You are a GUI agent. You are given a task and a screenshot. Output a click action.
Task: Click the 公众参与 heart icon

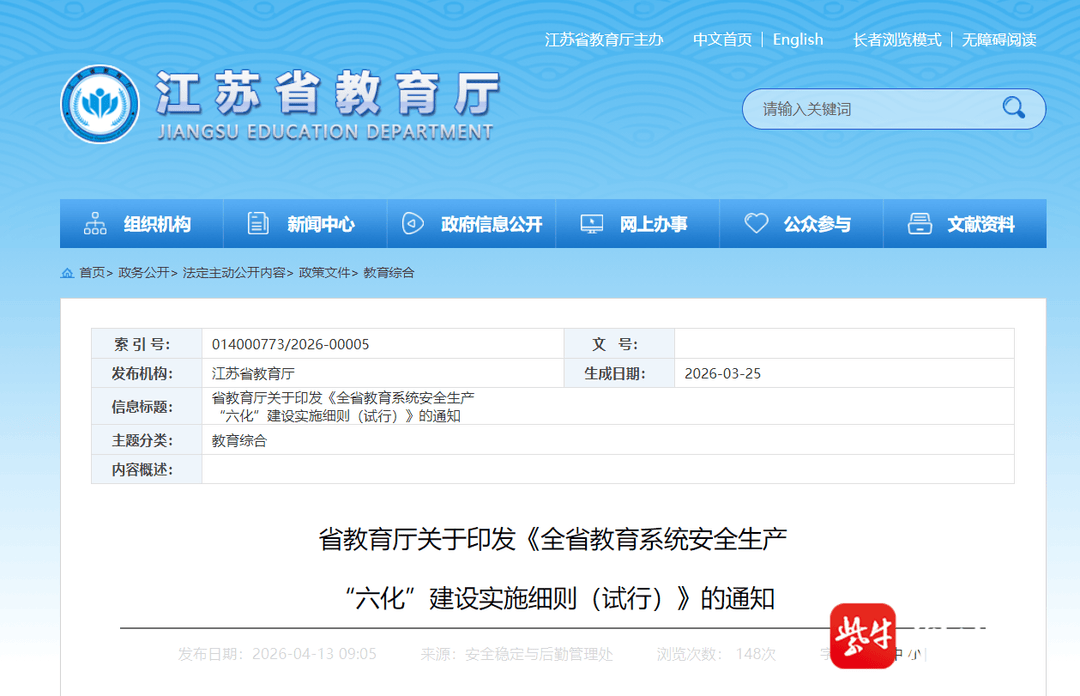point(756,224)
